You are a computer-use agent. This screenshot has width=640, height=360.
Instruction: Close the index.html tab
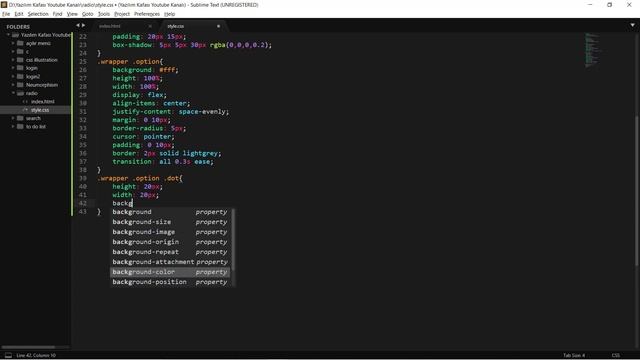(150, 26)
